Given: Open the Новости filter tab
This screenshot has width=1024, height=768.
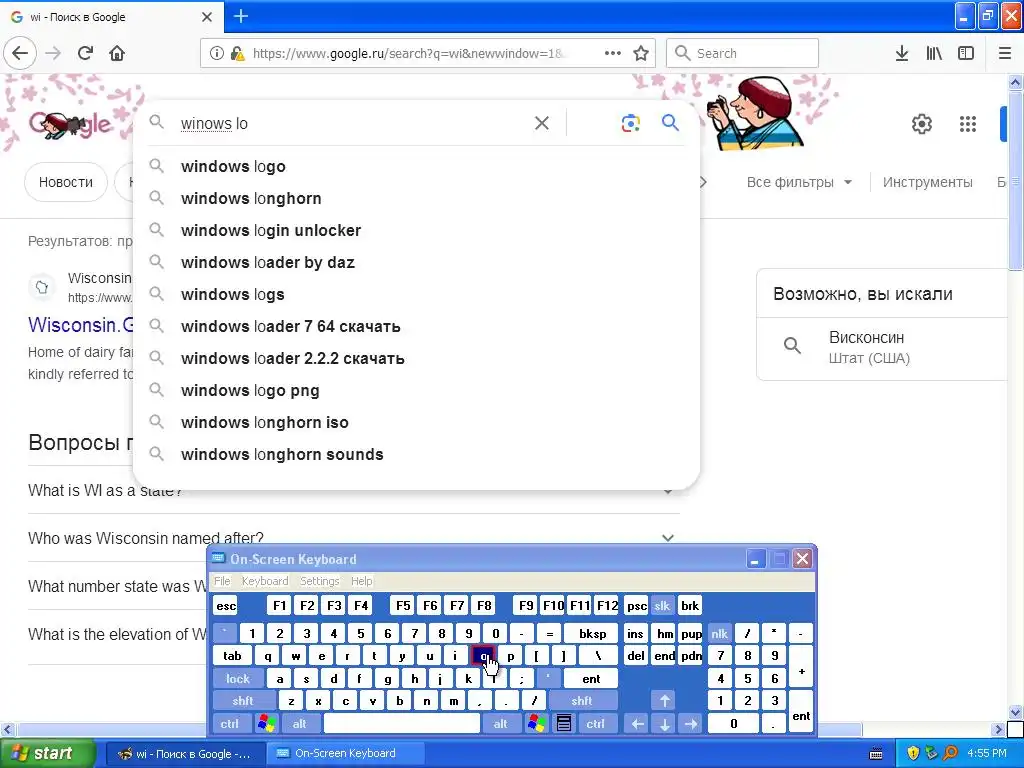Looking at the screenshot, I should coord(65,182).
